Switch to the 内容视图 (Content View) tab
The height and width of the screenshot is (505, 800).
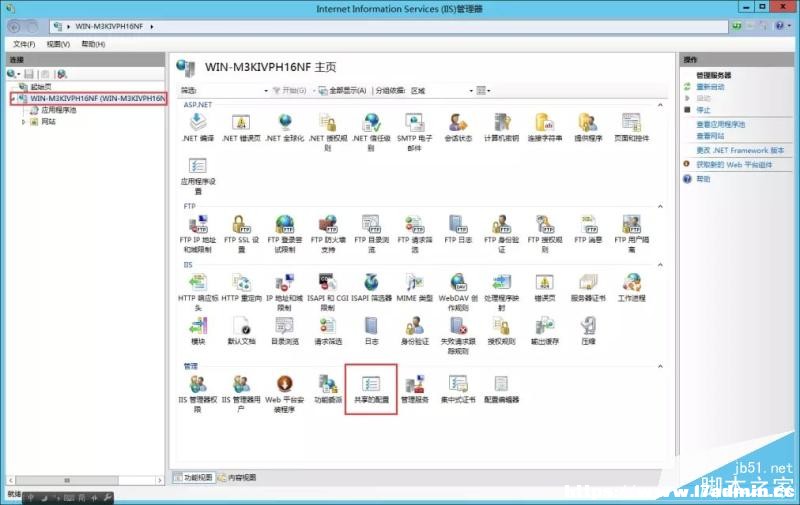pos(237,477)
